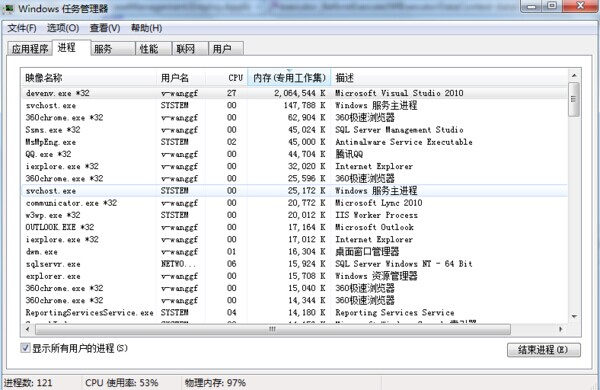
Task: Sort by 内存(专用工作集) column header
Action: coord(289,78)
